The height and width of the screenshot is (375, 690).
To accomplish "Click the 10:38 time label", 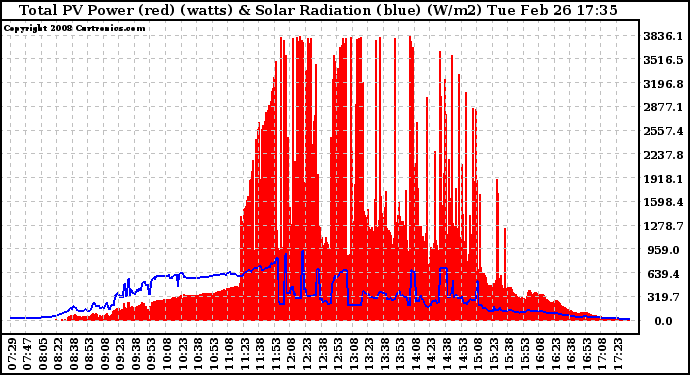I will 198,354.
